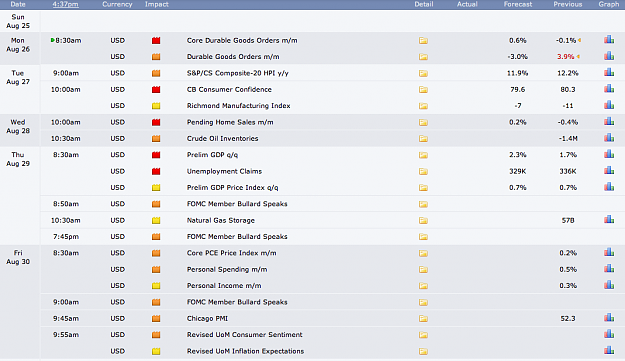
Task: Open detail folder for Natural Gas Storage
Action: tap(423, 220)
